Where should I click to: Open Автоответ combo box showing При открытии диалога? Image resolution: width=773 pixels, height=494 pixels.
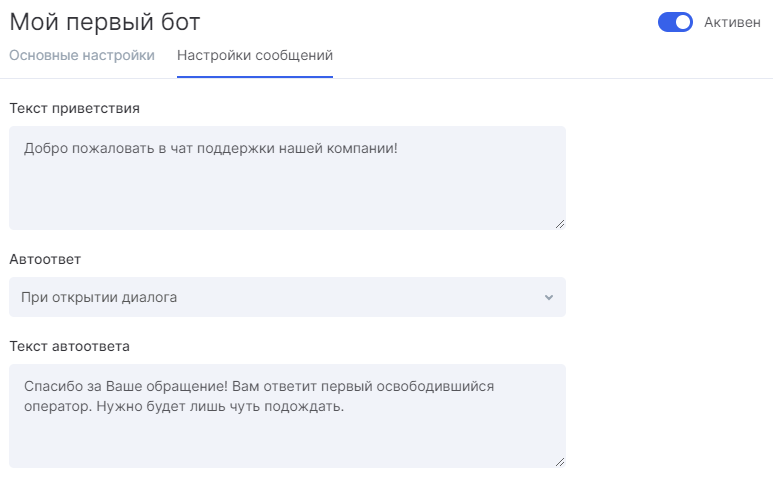point(287,297)
